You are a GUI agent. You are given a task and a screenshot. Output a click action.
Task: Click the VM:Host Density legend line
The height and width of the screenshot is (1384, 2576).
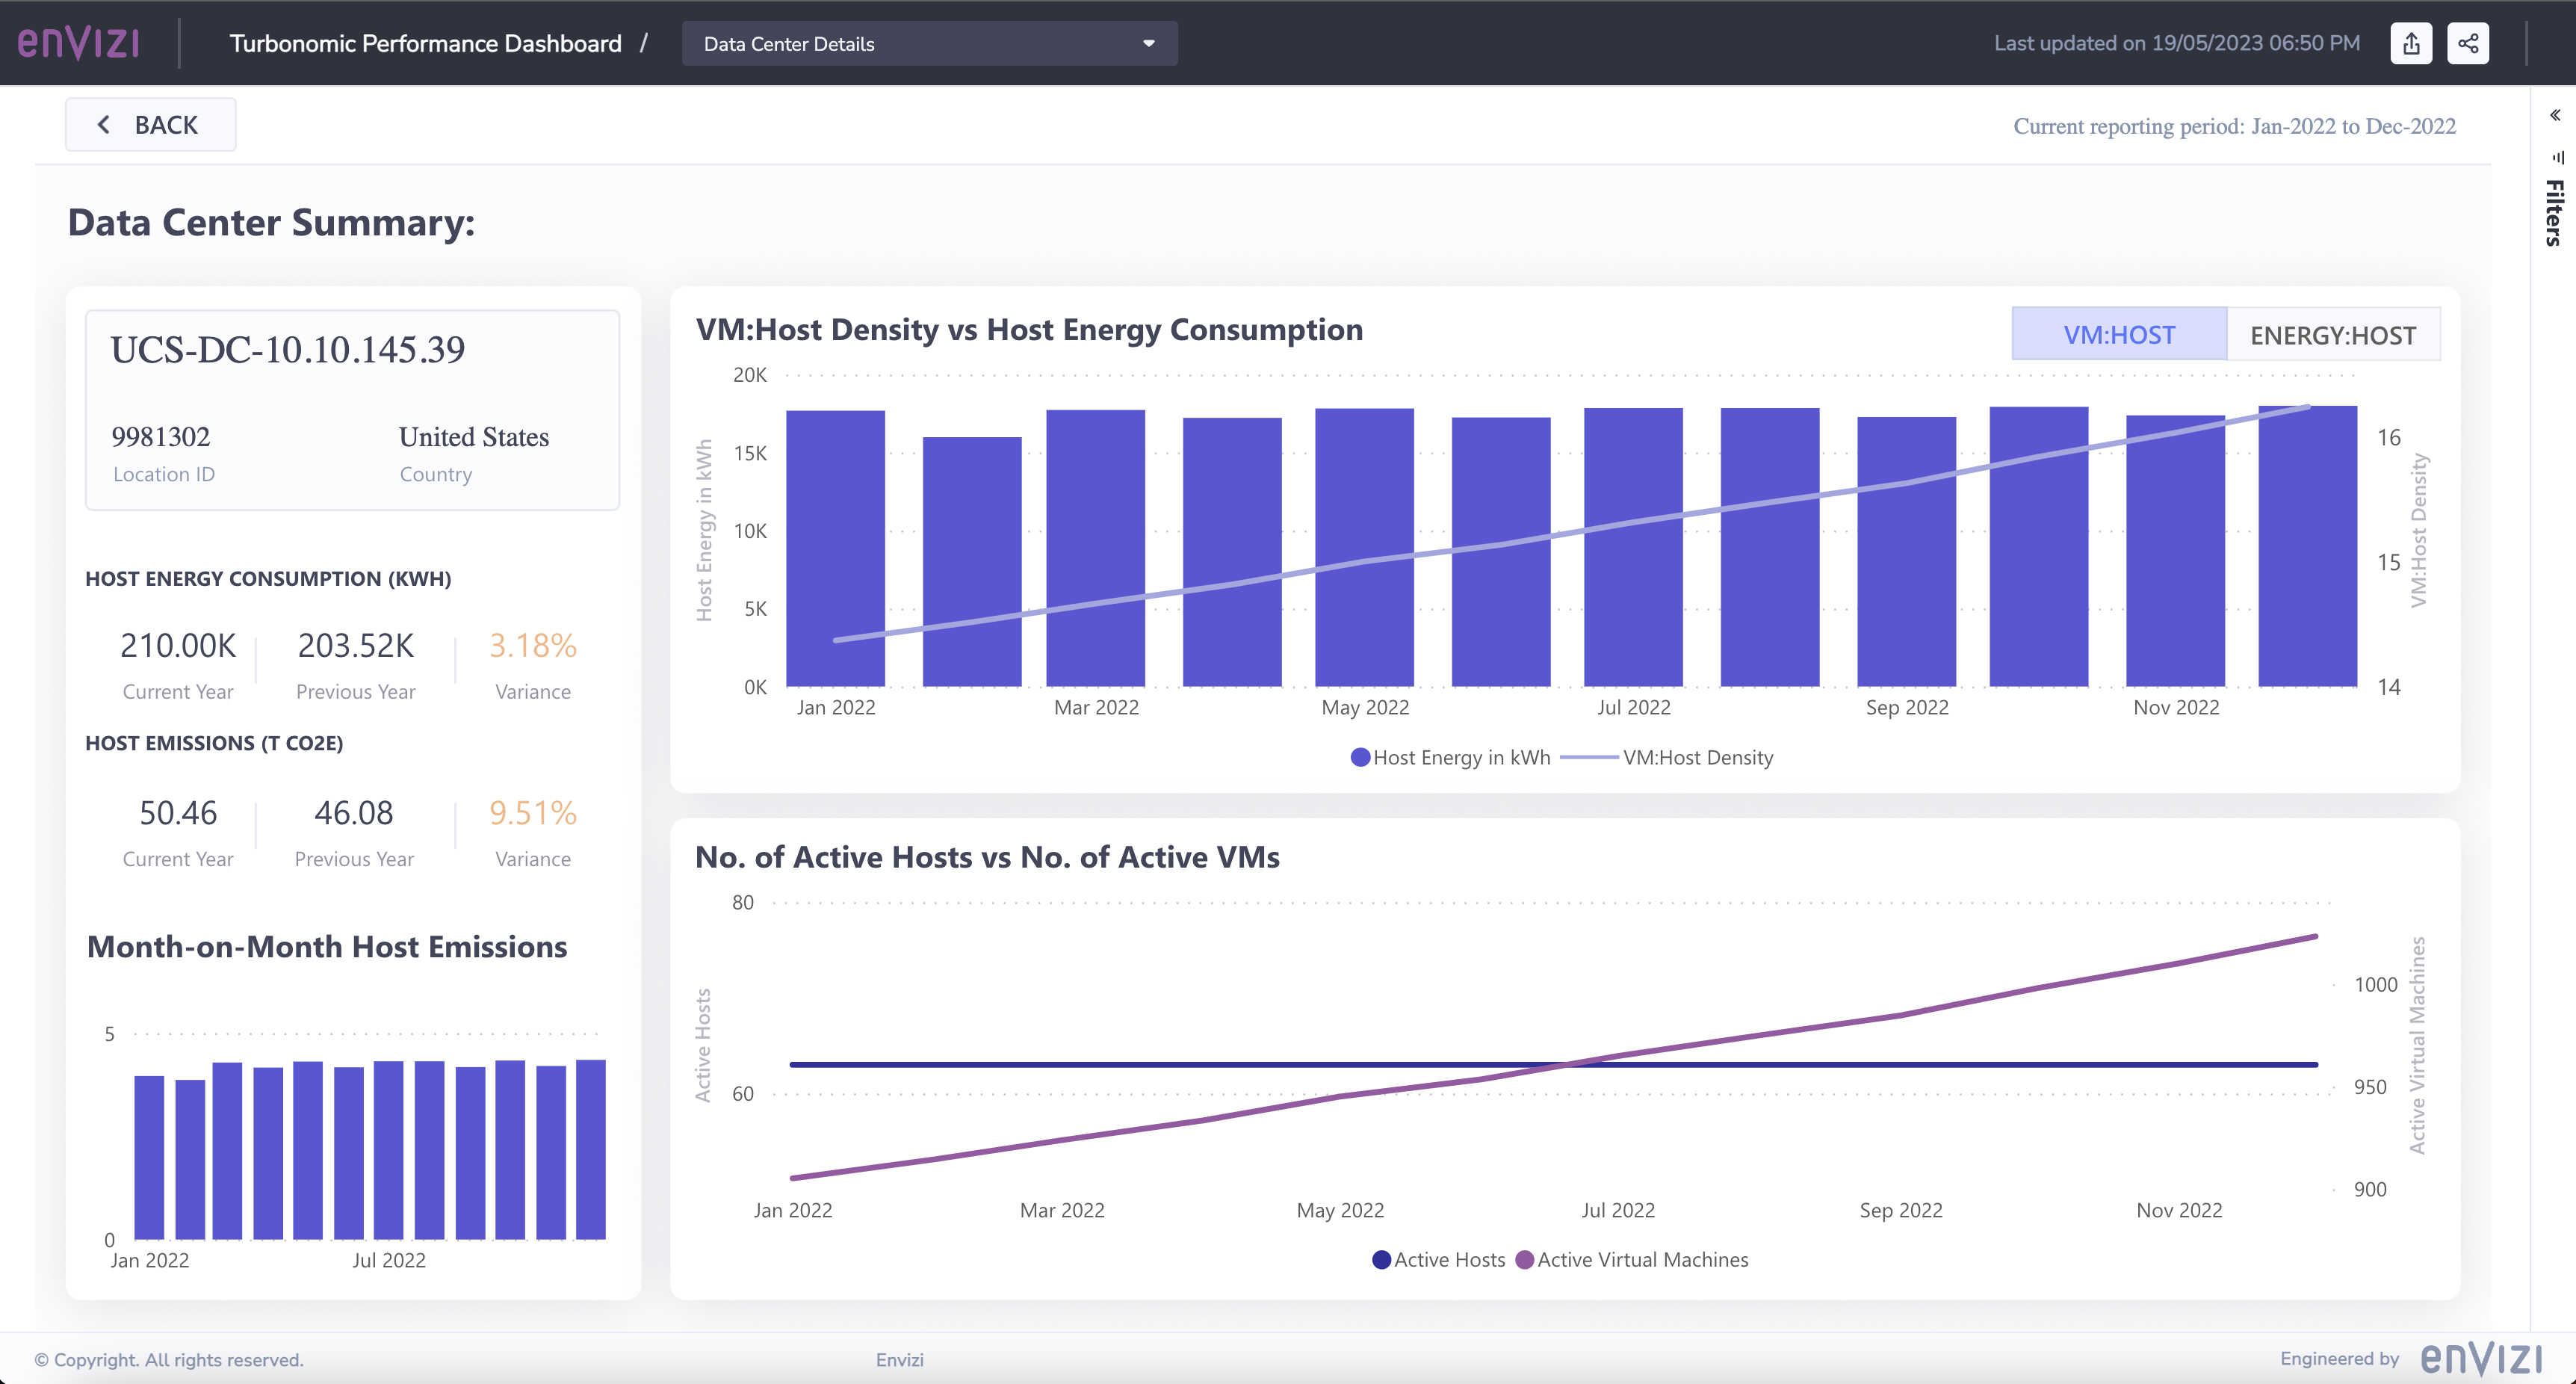tap(1589, 757)
